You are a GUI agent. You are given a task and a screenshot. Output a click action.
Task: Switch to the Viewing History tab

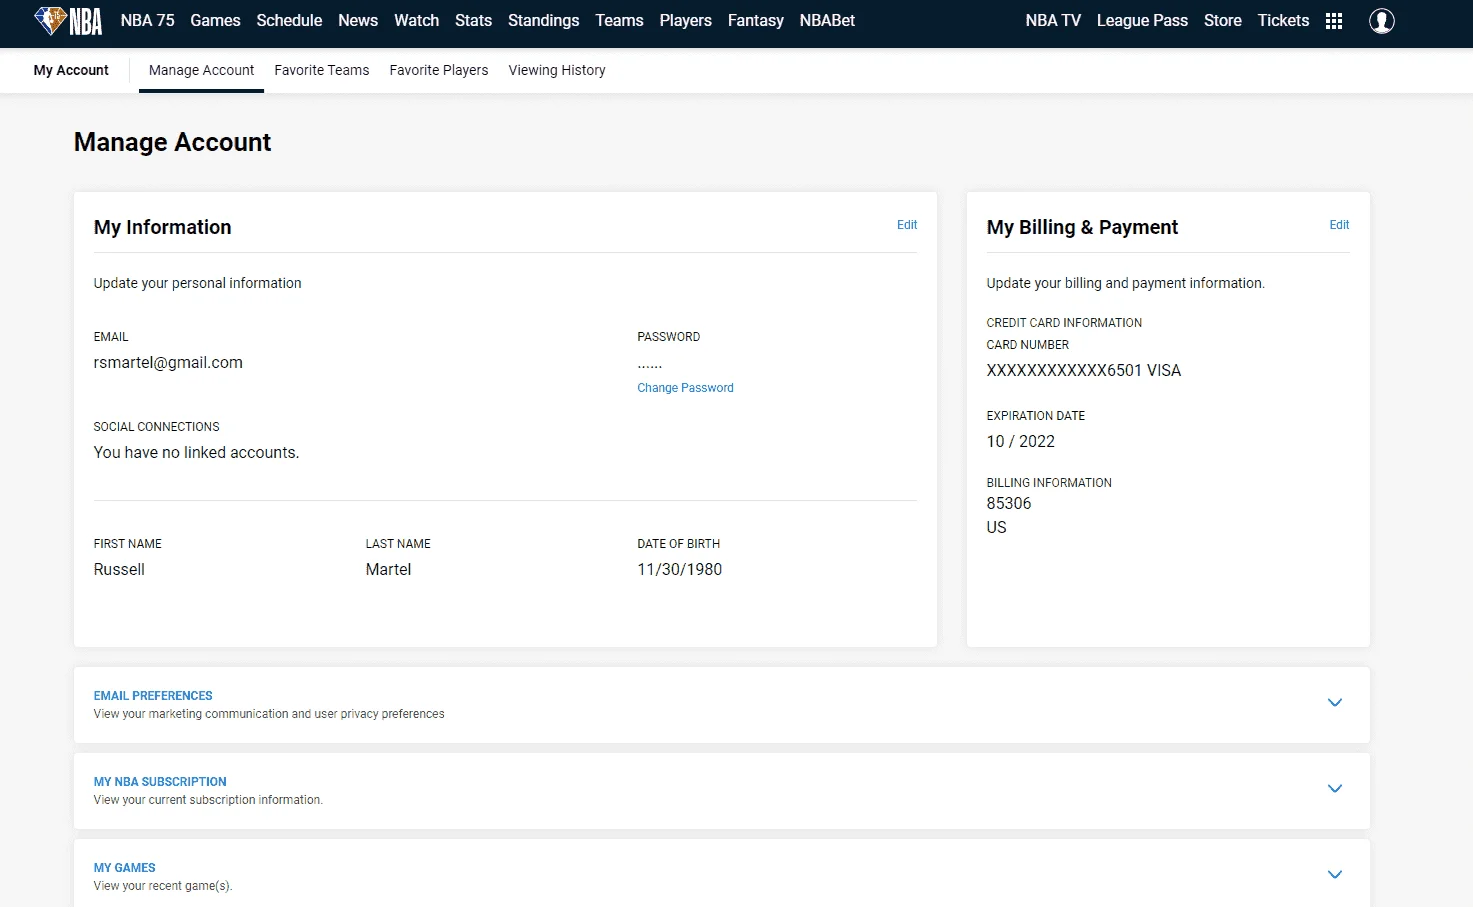pos(557,70)
